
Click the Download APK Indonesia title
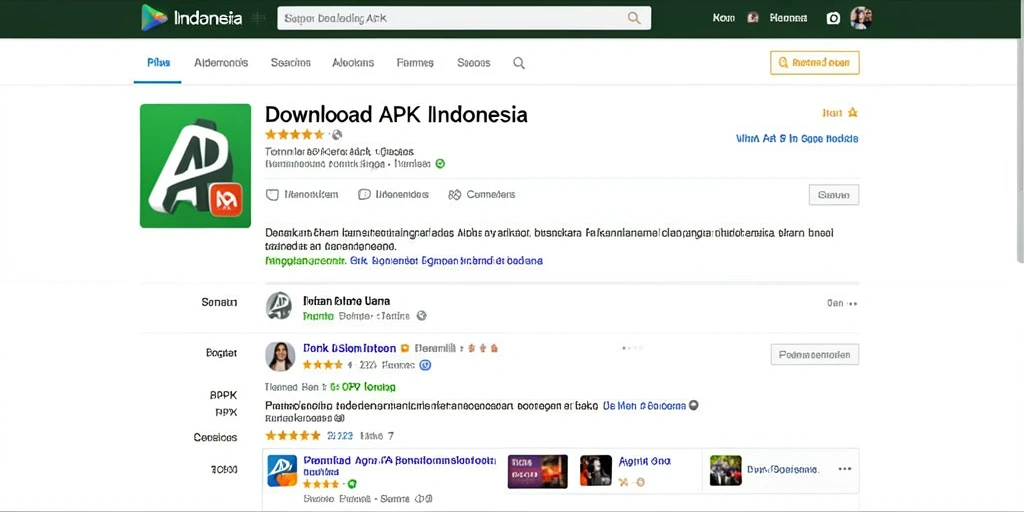(396, 114)
